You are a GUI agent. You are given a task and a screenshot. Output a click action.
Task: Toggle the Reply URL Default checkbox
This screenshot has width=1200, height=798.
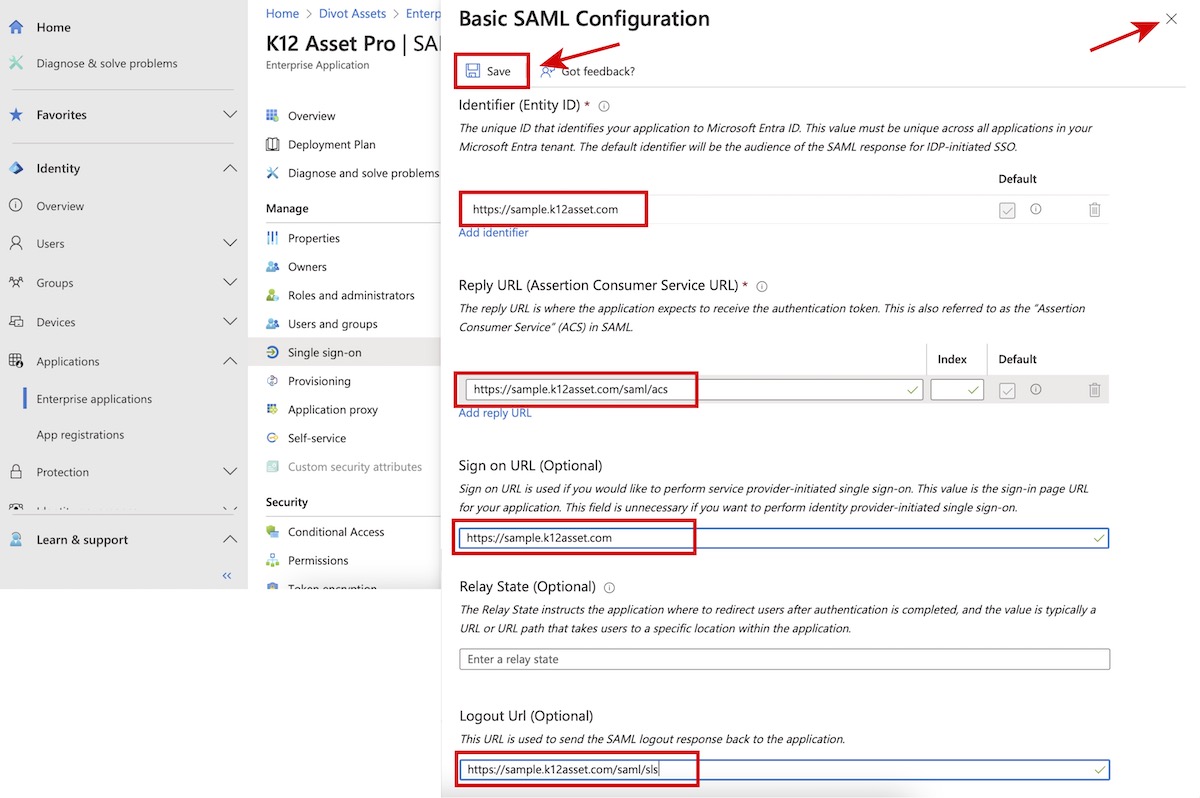point(1007,390)
